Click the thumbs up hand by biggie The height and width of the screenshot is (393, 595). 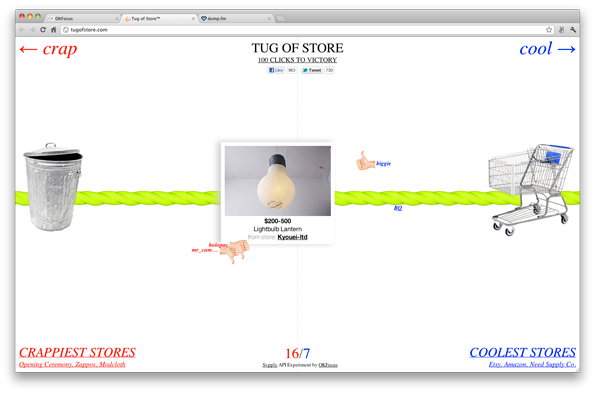[x=365, y=161]
